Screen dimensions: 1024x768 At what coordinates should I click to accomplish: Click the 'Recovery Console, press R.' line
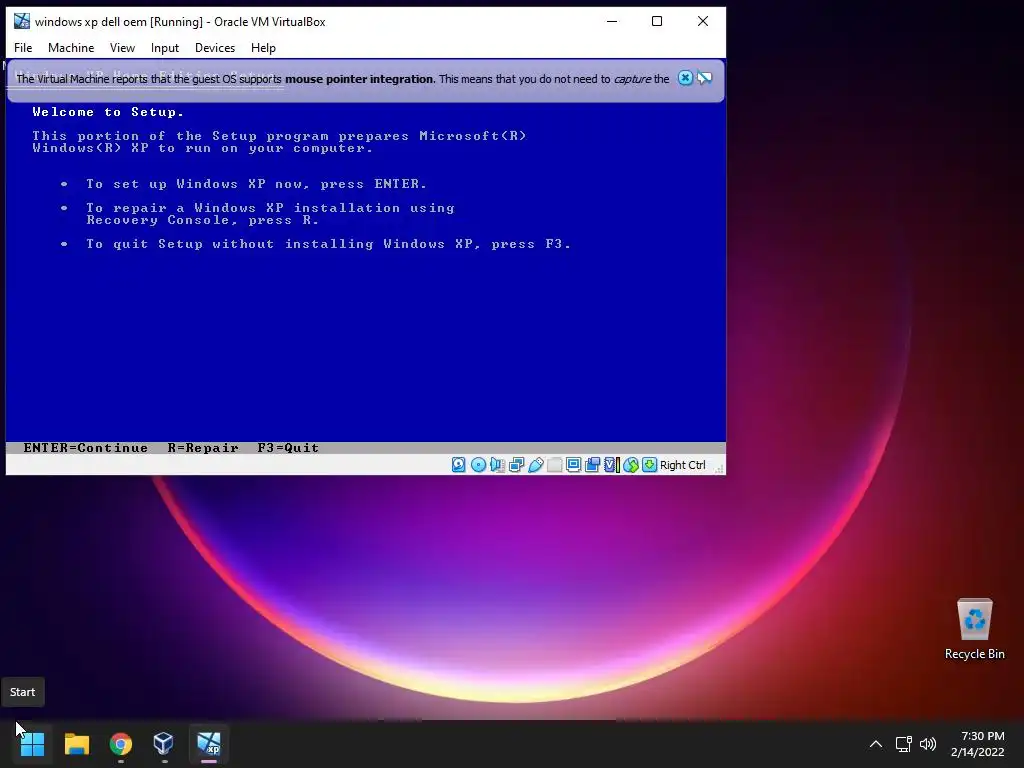click(202, 220)
